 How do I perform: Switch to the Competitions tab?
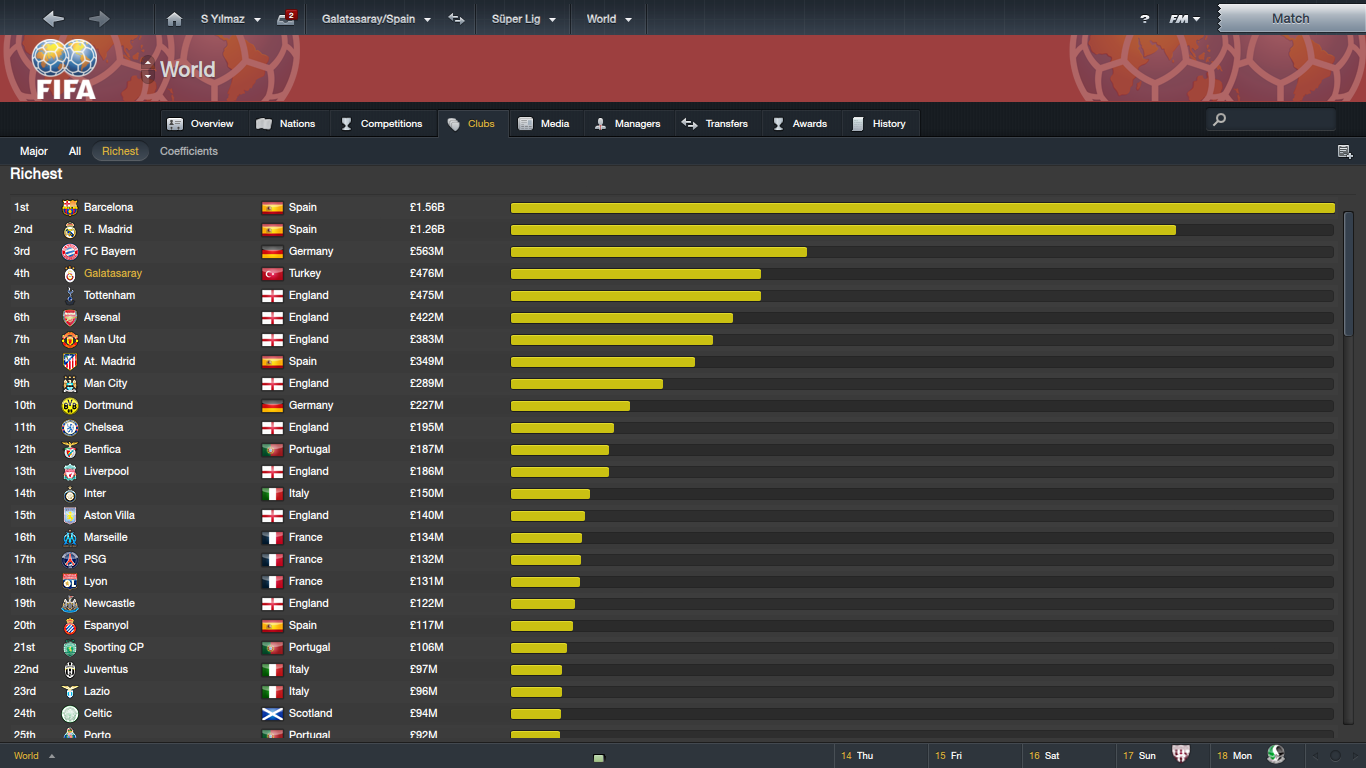[381, 124]
